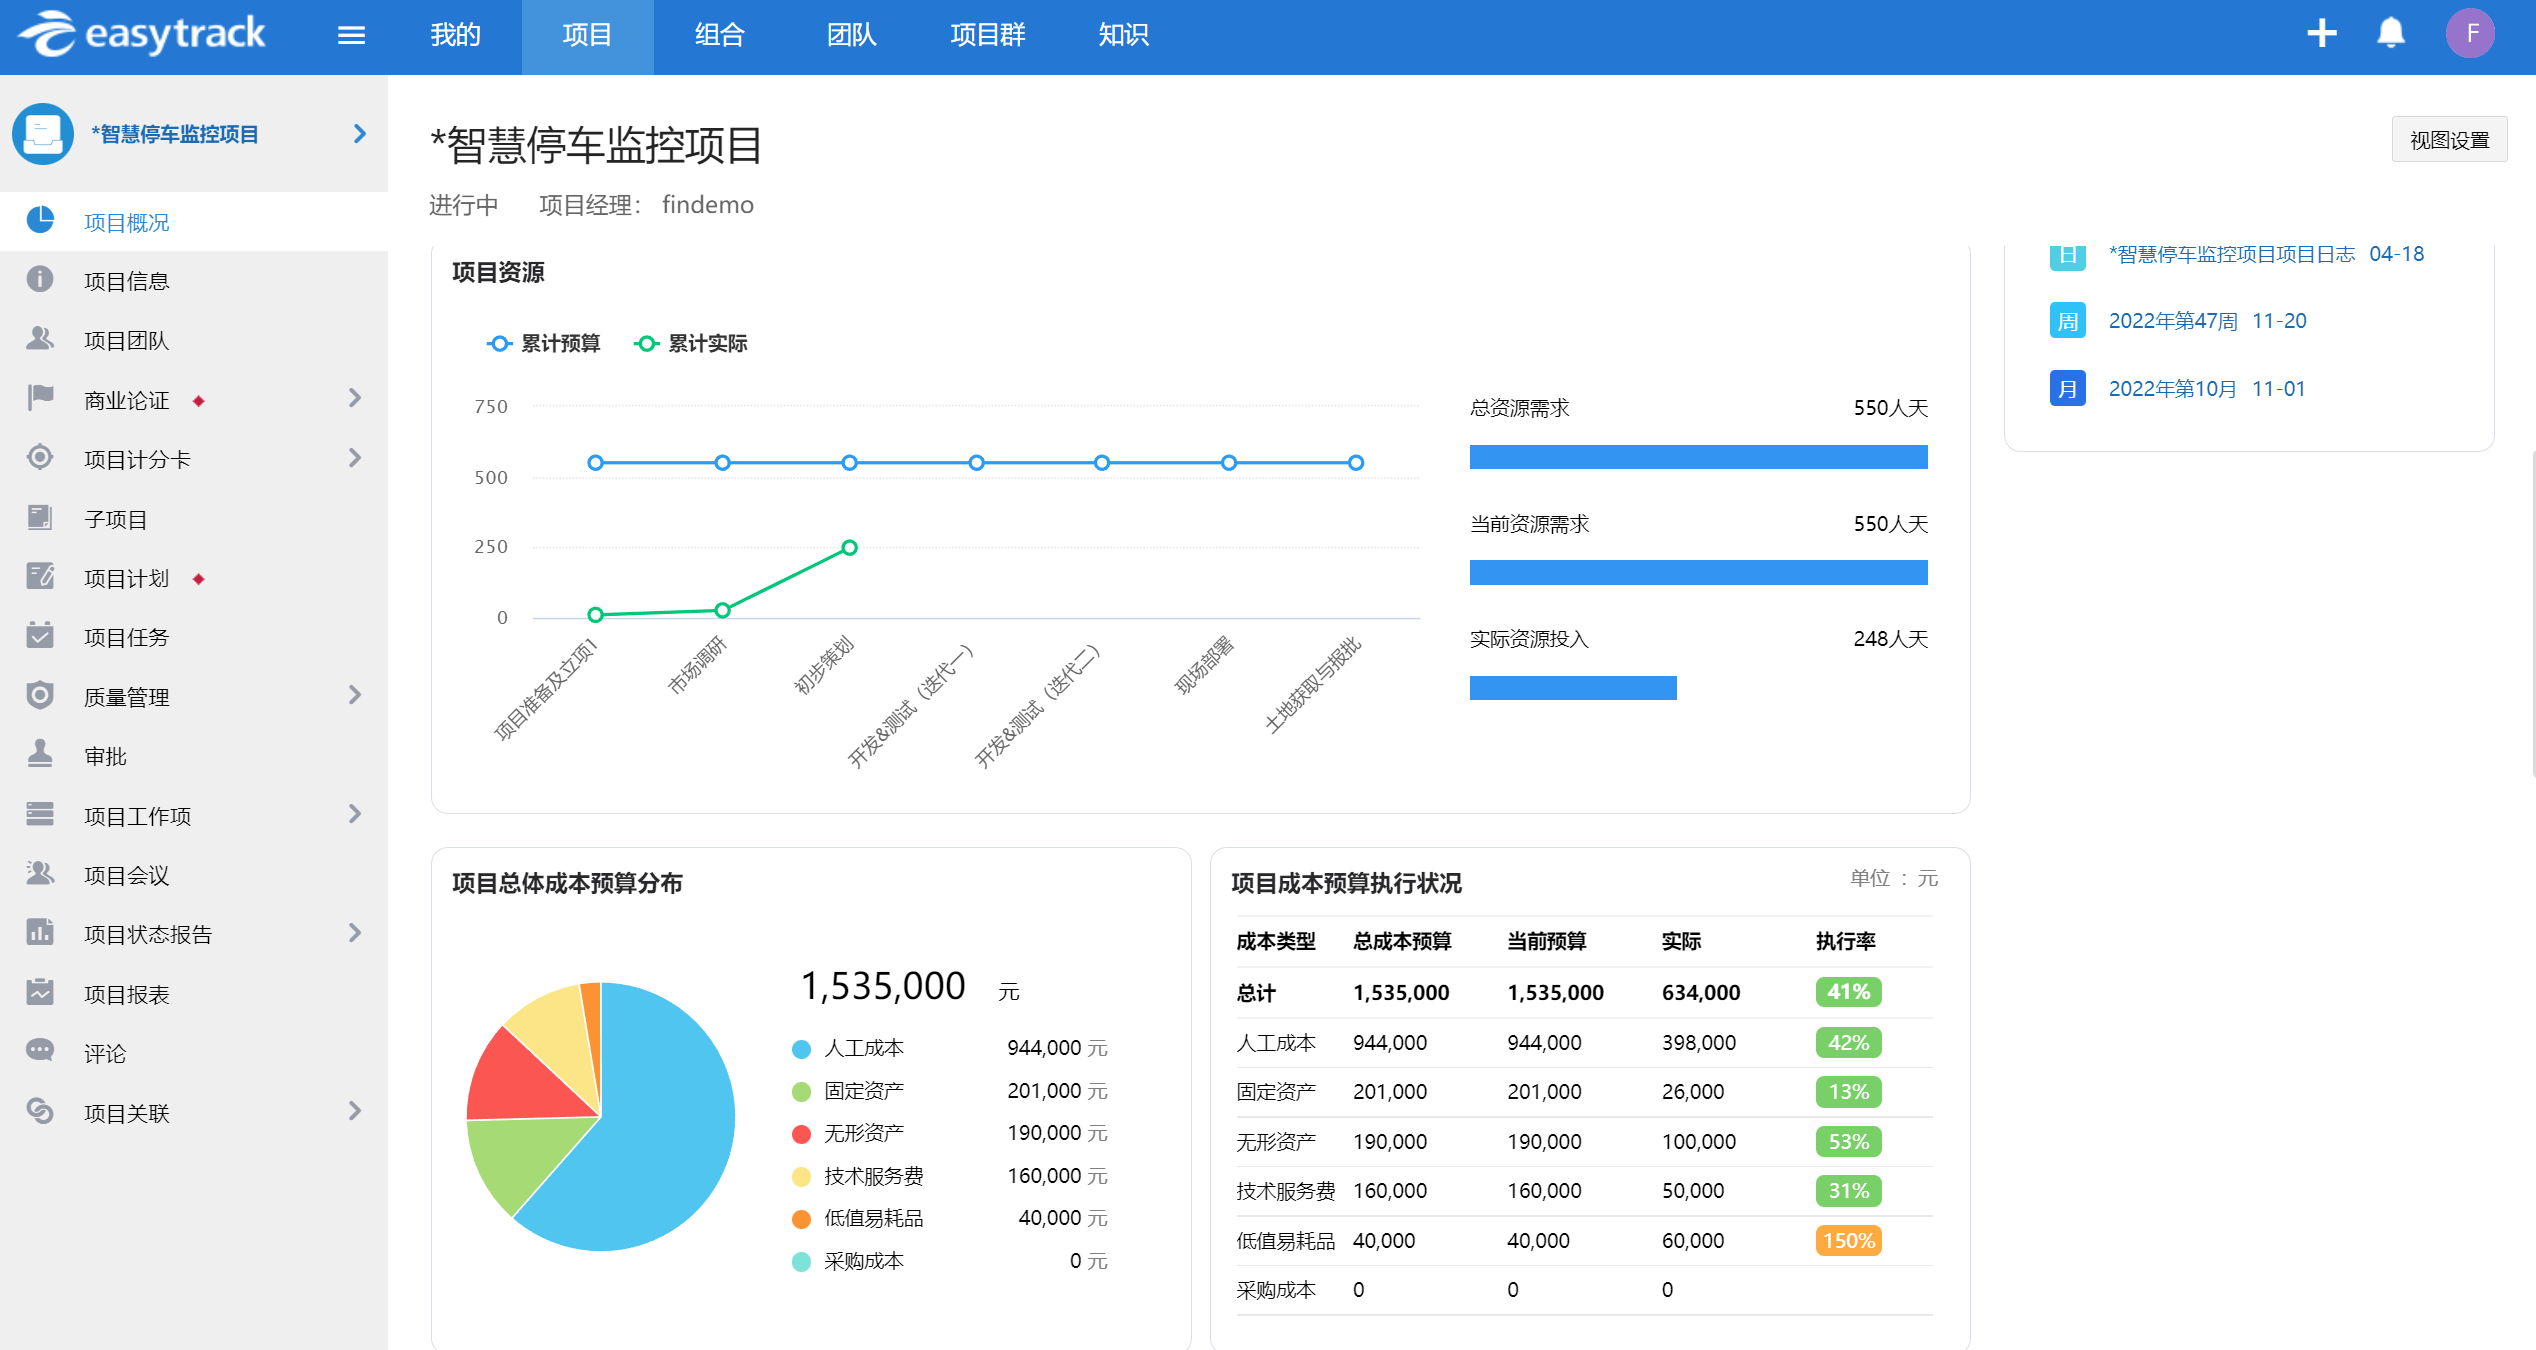Open the notification bell
Viewport: 2536px width, 1350px height.
click(x=2390, y=34)
